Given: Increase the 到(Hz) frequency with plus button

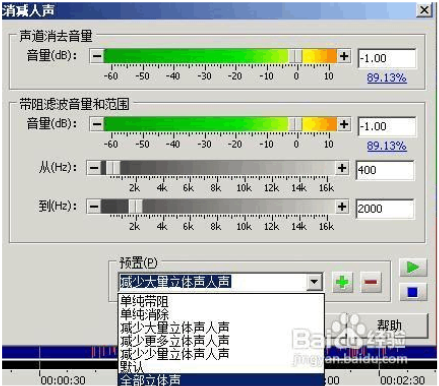Looking at the screenshot, I should pos(342,206).
